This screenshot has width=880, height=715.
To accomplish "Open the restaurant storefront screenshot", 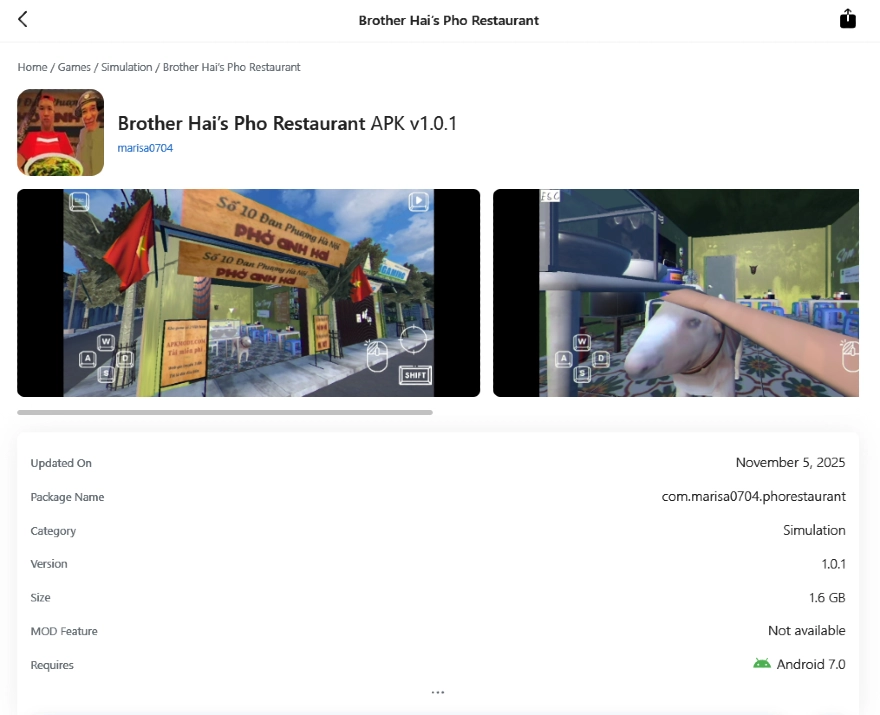I will click(248, 293).
